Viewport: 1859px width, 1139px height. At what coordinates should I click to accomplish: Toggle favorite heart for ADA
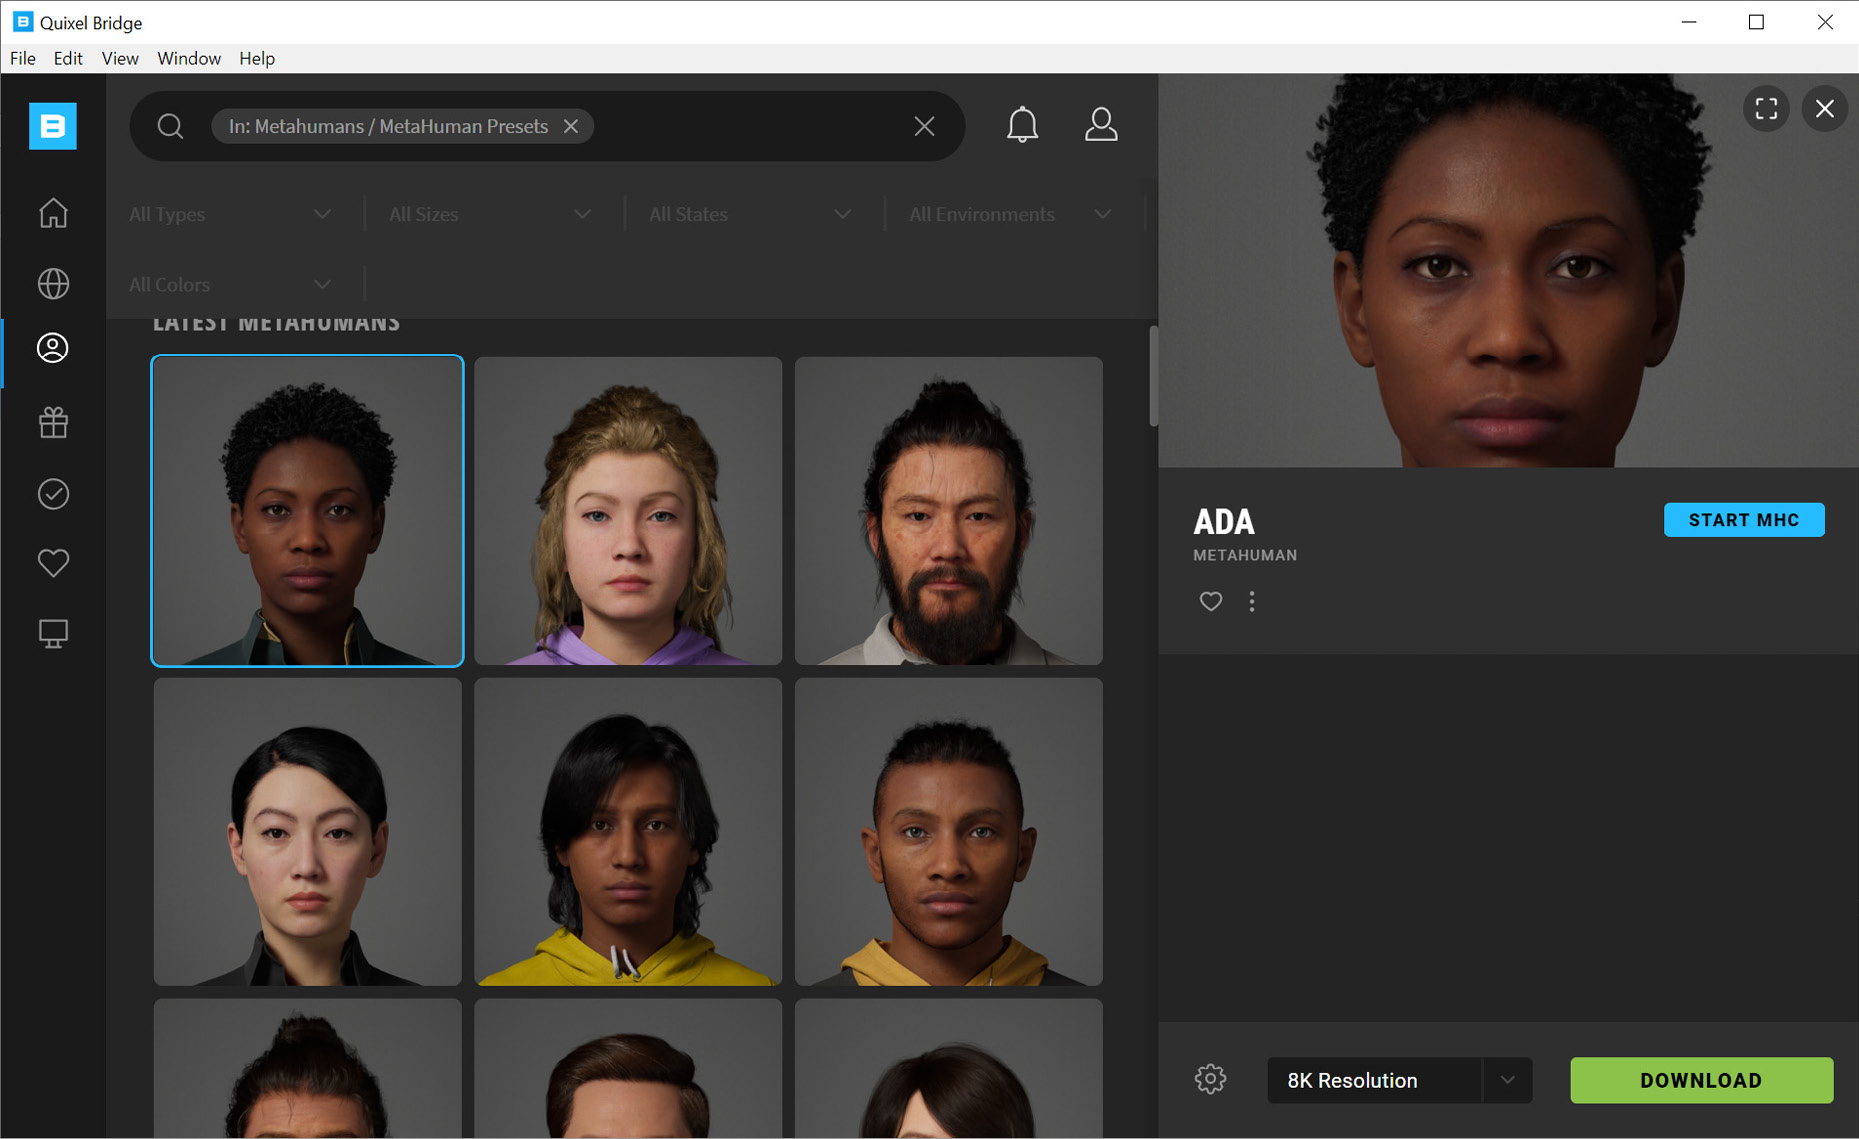[1210, 601]
